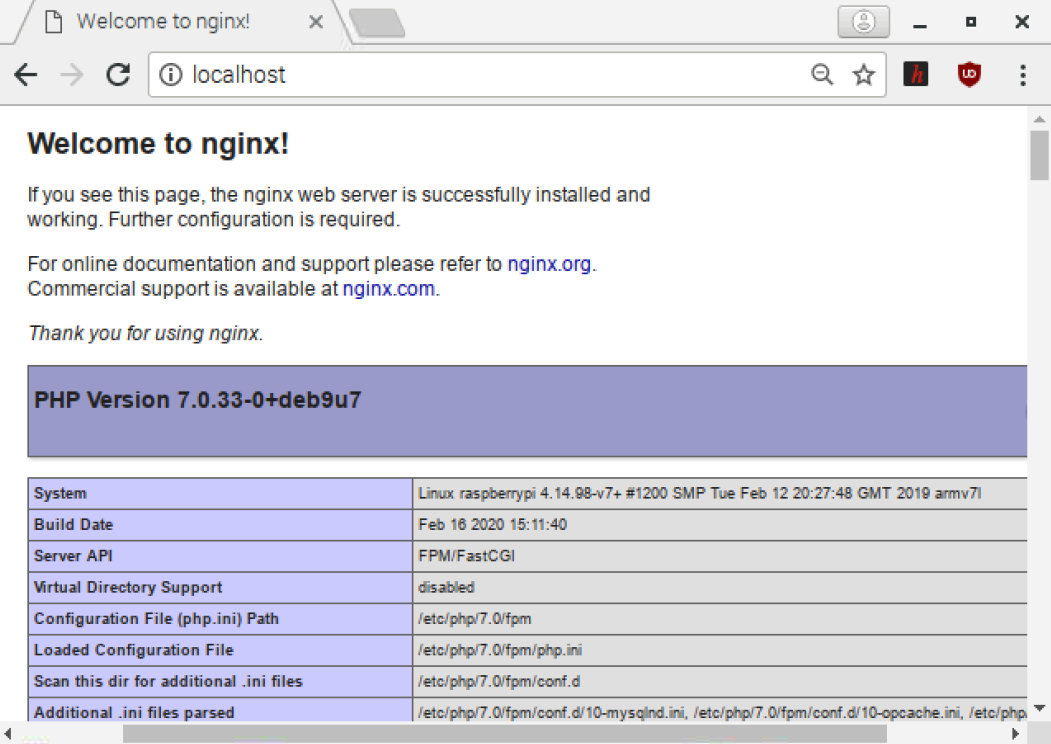Click the 'PHP Version 7.0.33-0+deb9u7' header
This screenshot has width=1051, height=744.
coord(198,400)
